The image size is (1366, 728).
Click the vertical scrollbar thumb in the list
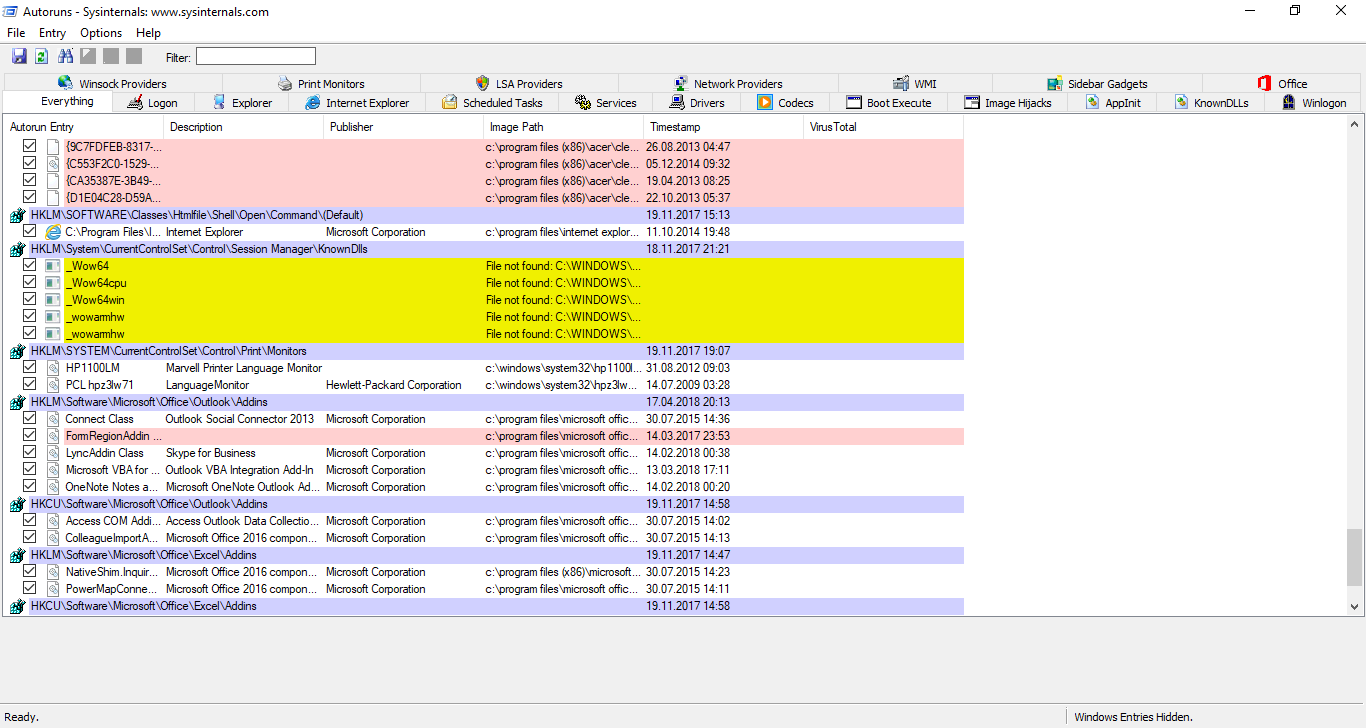tap(1355, 557)
